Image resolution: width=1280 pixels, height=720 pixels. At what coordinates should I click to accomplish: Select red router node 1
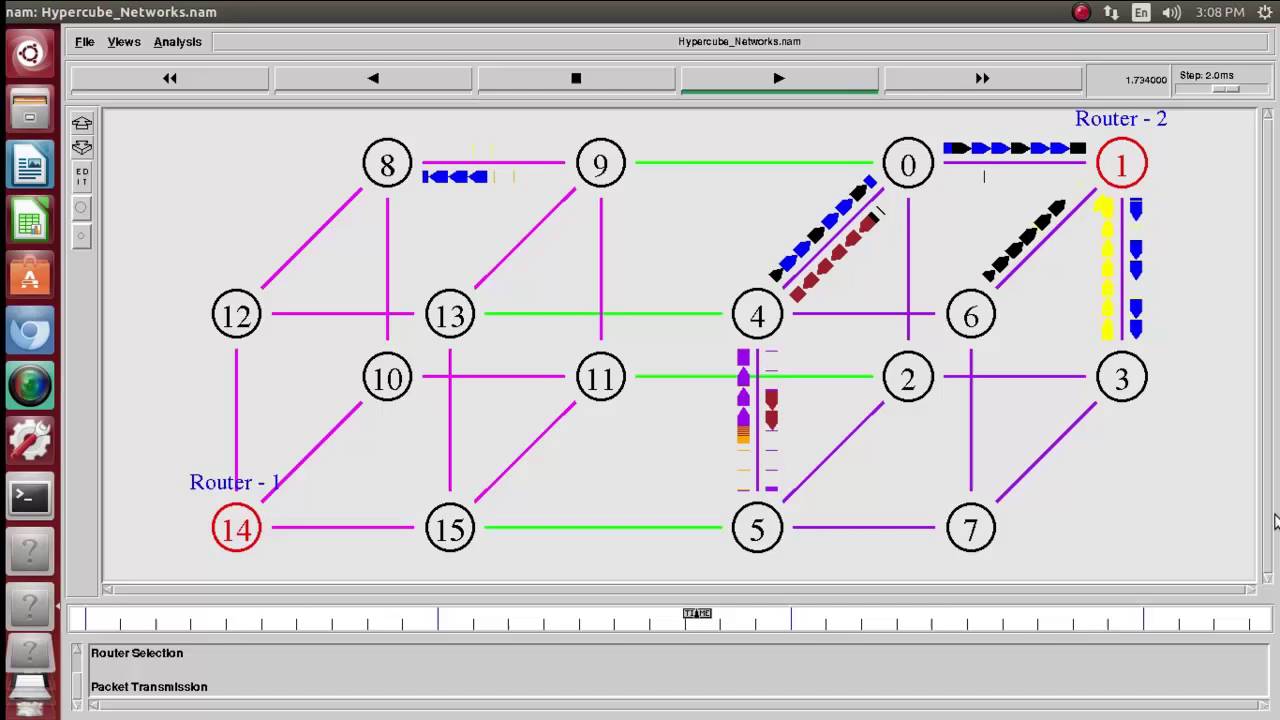pos(1121,164)
